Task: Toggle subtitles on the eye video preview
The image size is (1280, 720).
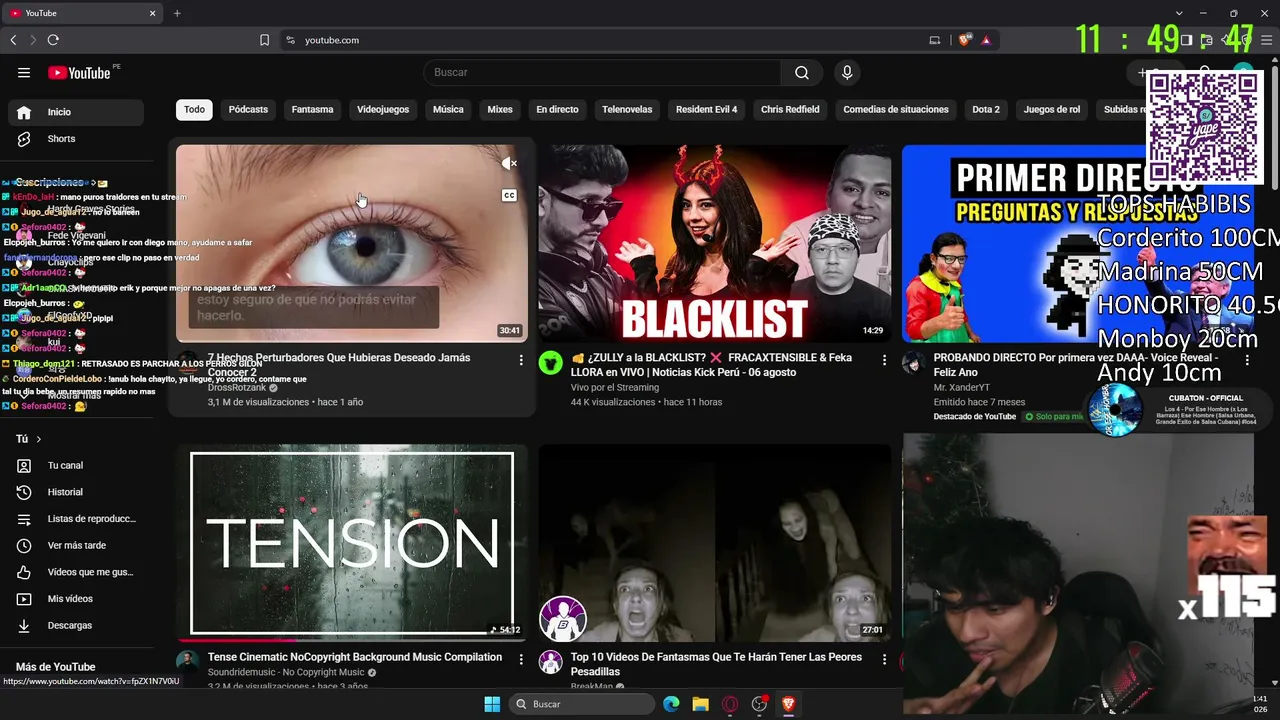Action: (509, 195)
